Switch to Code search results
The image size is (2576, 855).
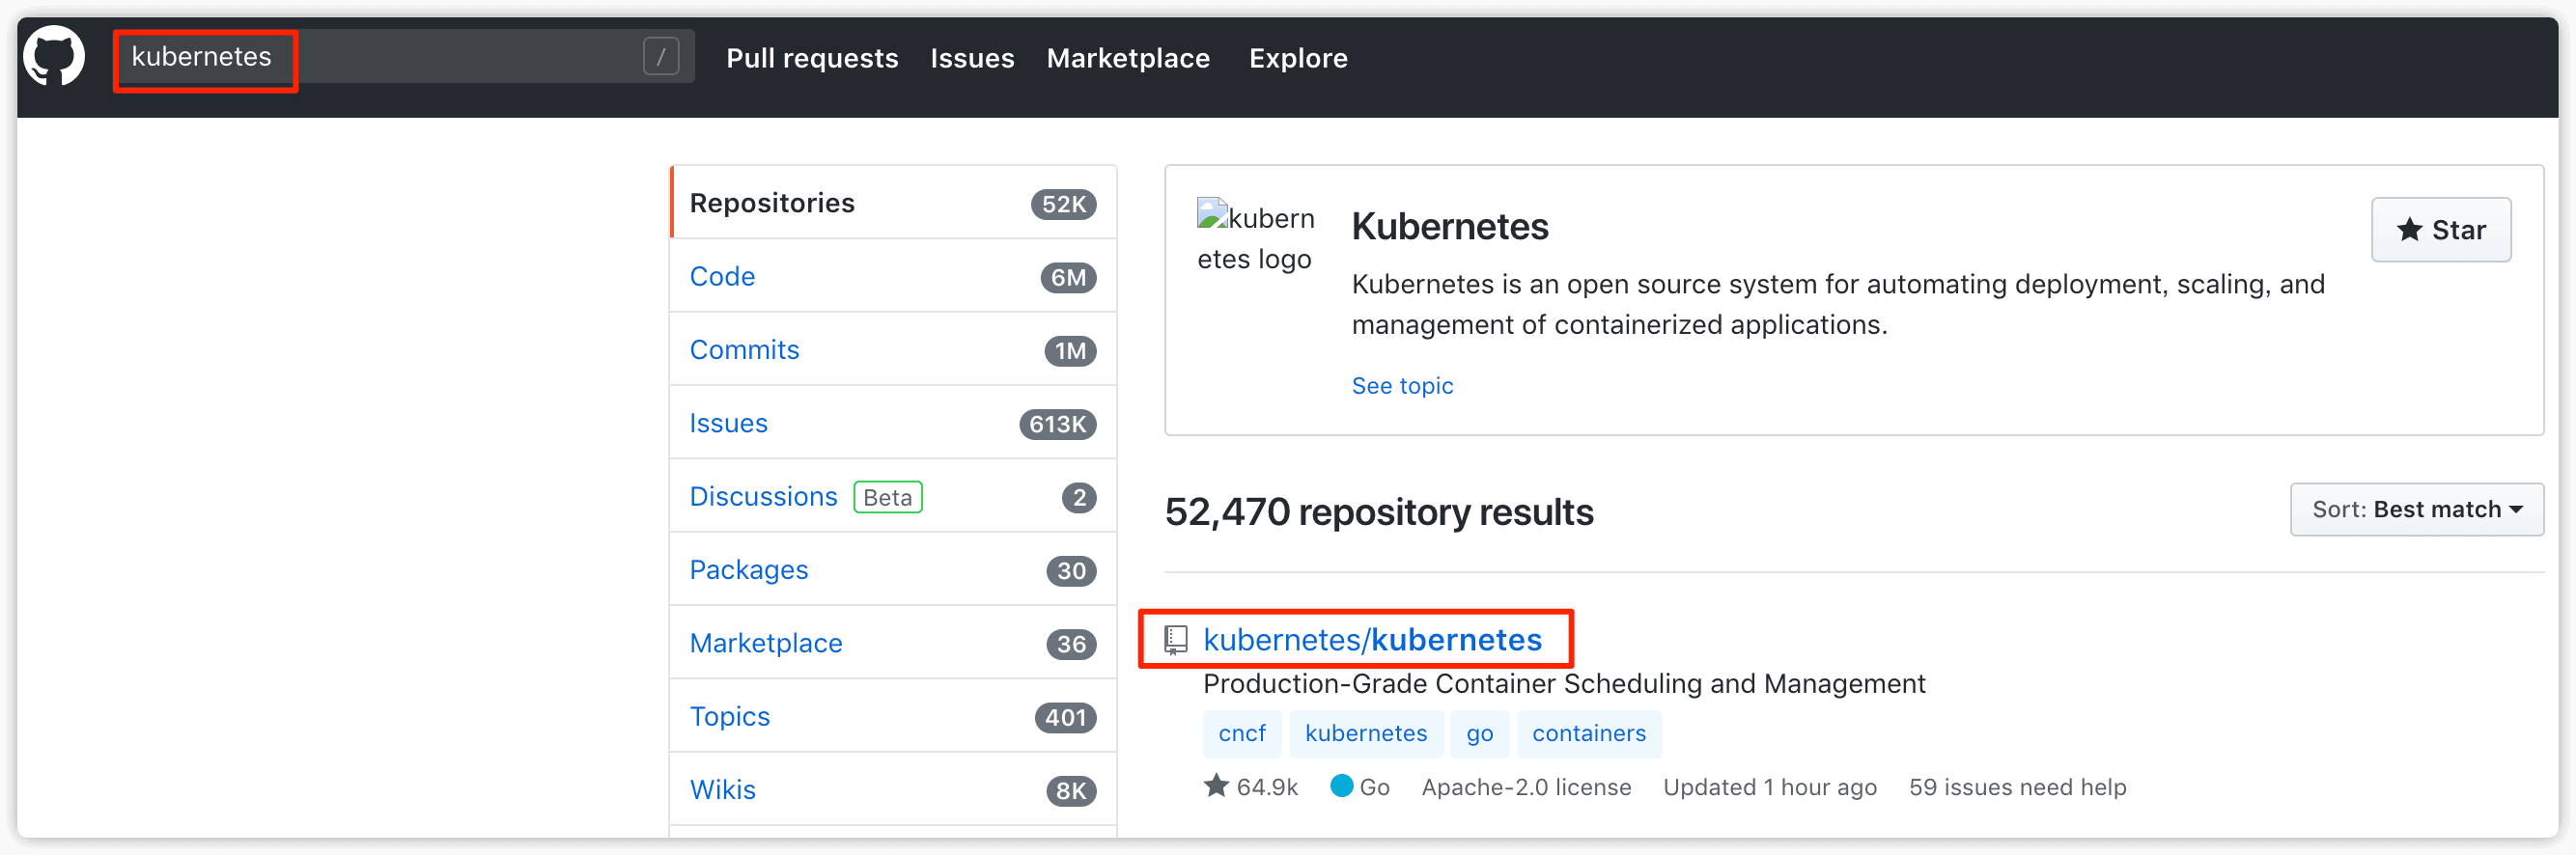893,276
